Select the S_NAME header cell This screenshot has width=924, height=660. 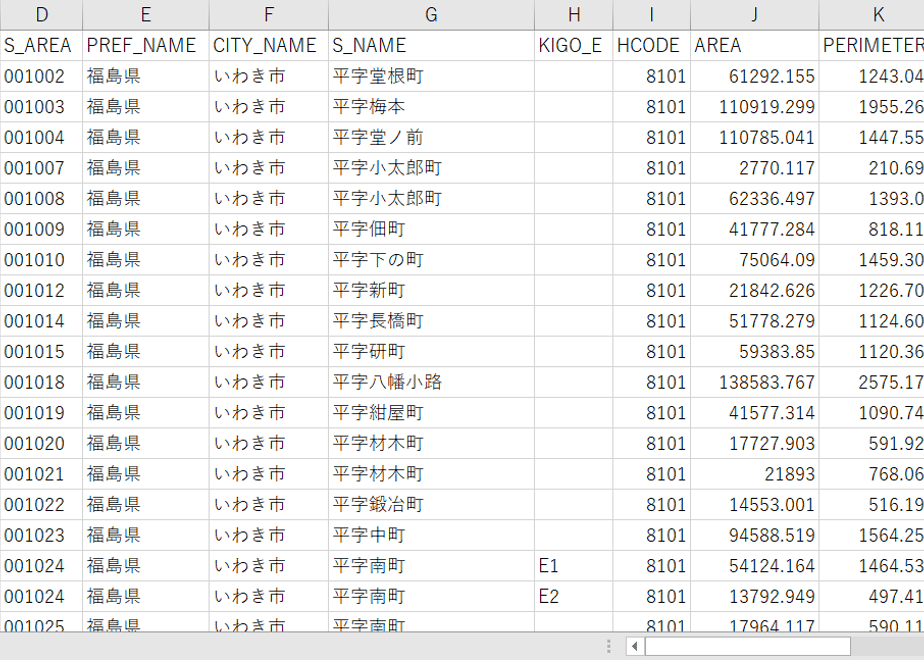click(431, 45)
